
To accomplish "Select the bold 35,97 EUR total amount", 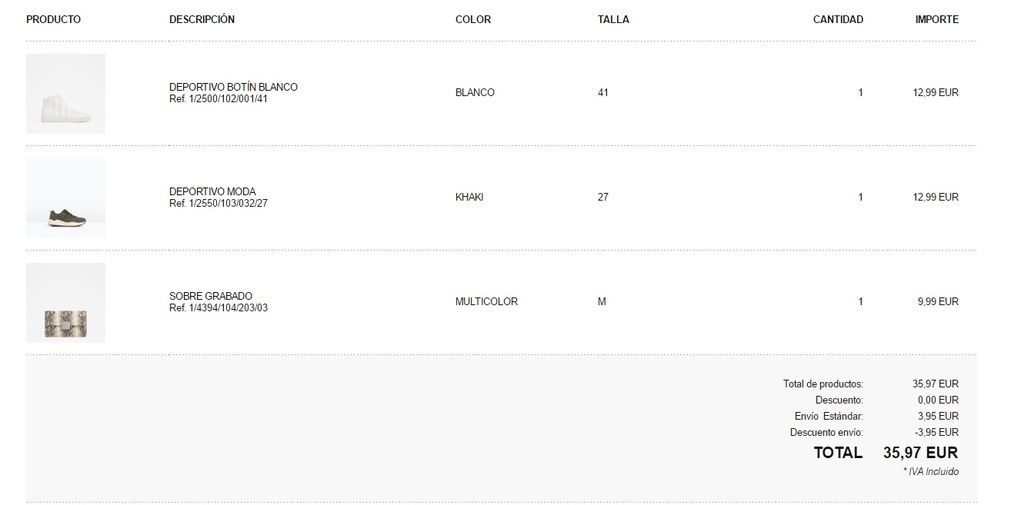I will click(x=920, y=453).
